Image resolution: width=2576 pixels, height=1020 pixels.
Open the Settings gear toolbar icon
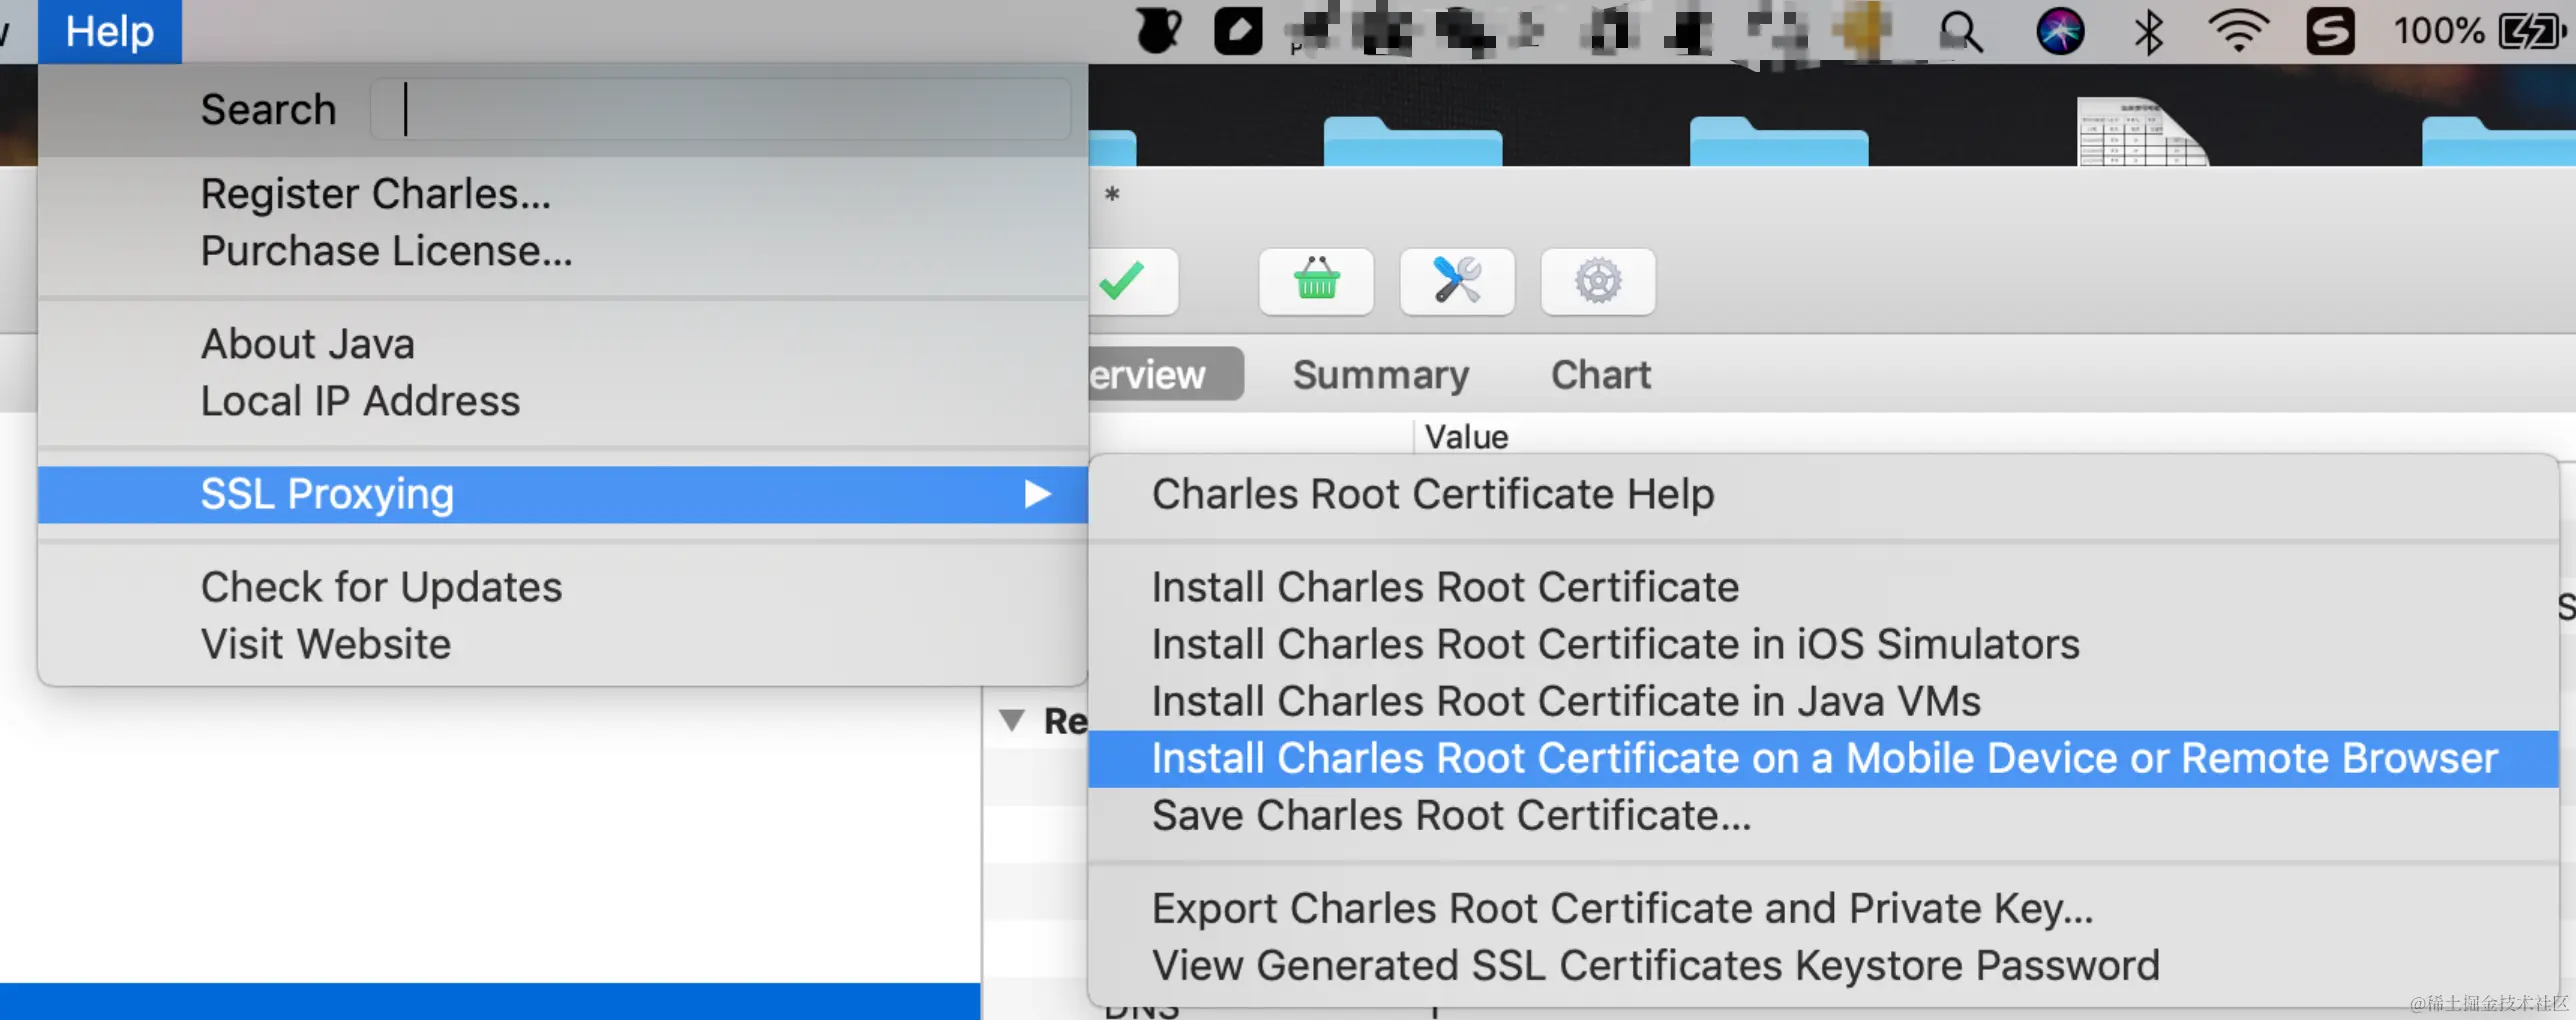1598,281
